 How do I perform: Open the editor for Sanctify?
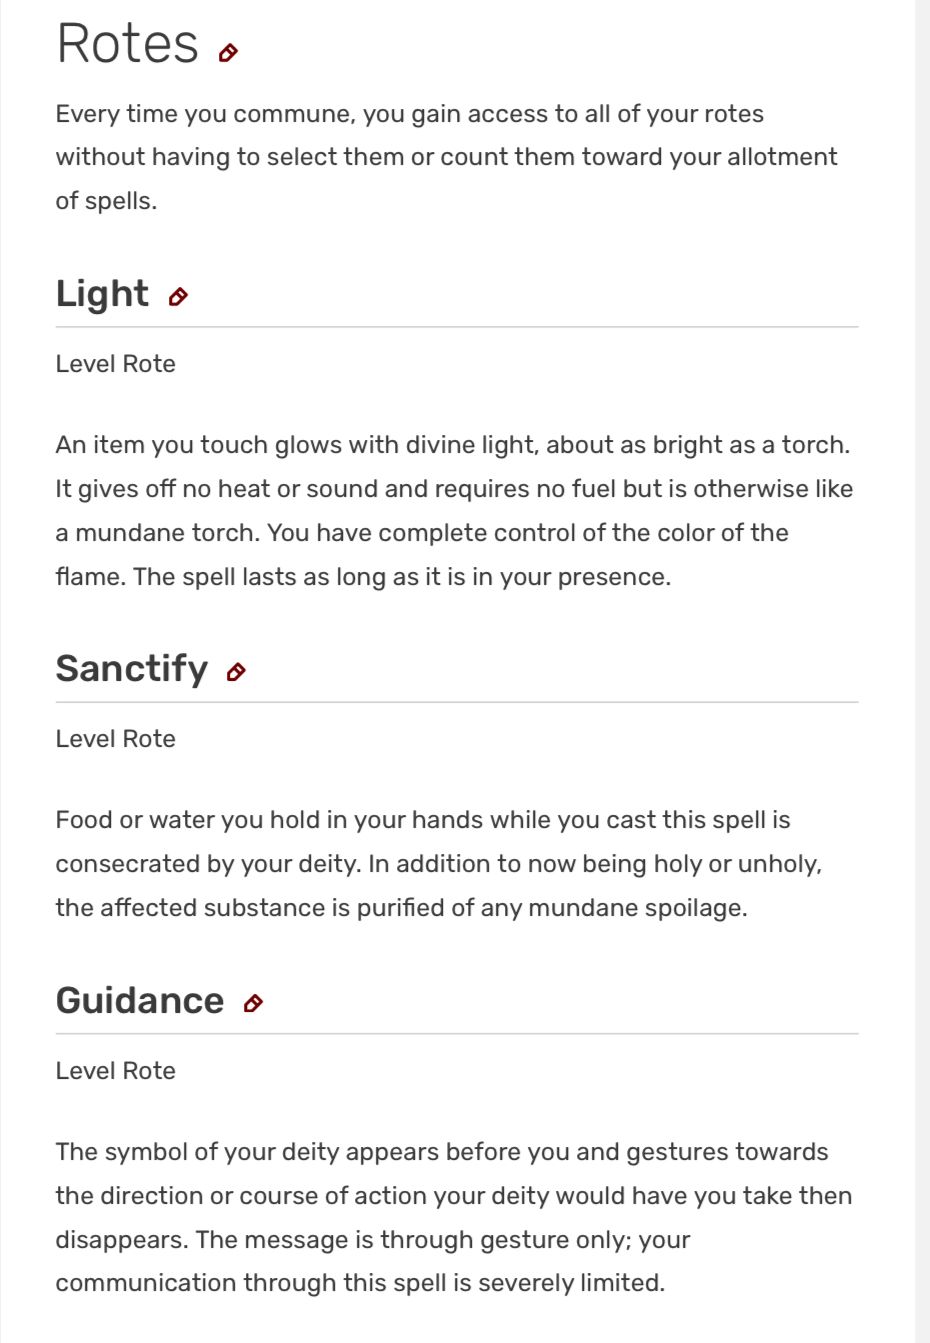(x=236, y=672)
